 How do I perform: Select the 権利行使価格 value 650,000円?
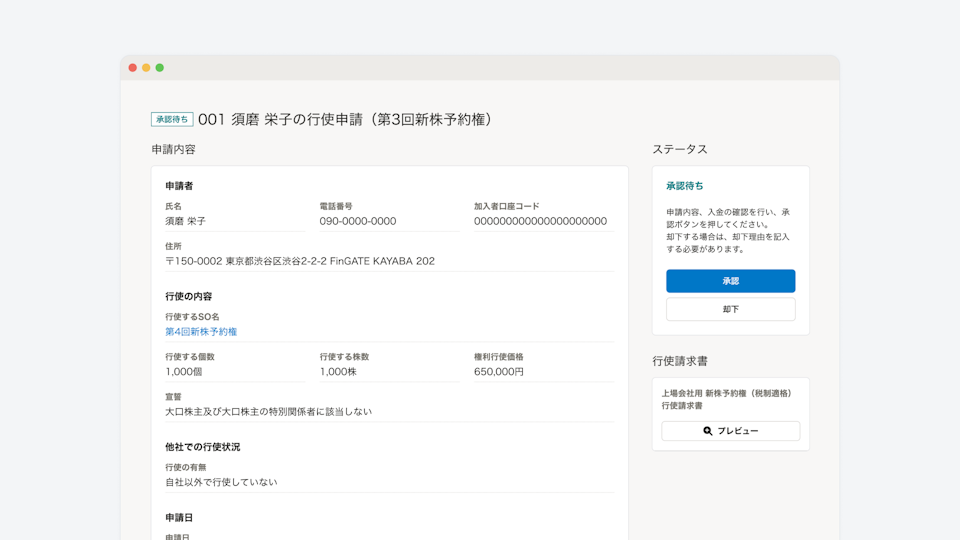pyautogui.click(x=499, y=371)
